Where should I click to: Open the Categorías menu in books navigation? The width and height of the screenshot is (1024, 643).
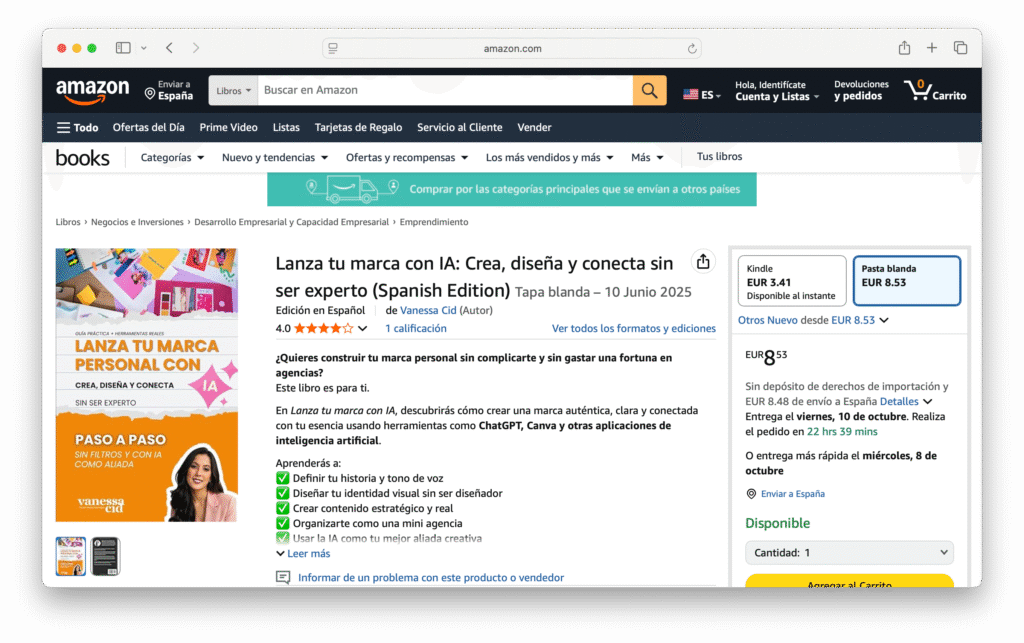[x=170, y=157]
